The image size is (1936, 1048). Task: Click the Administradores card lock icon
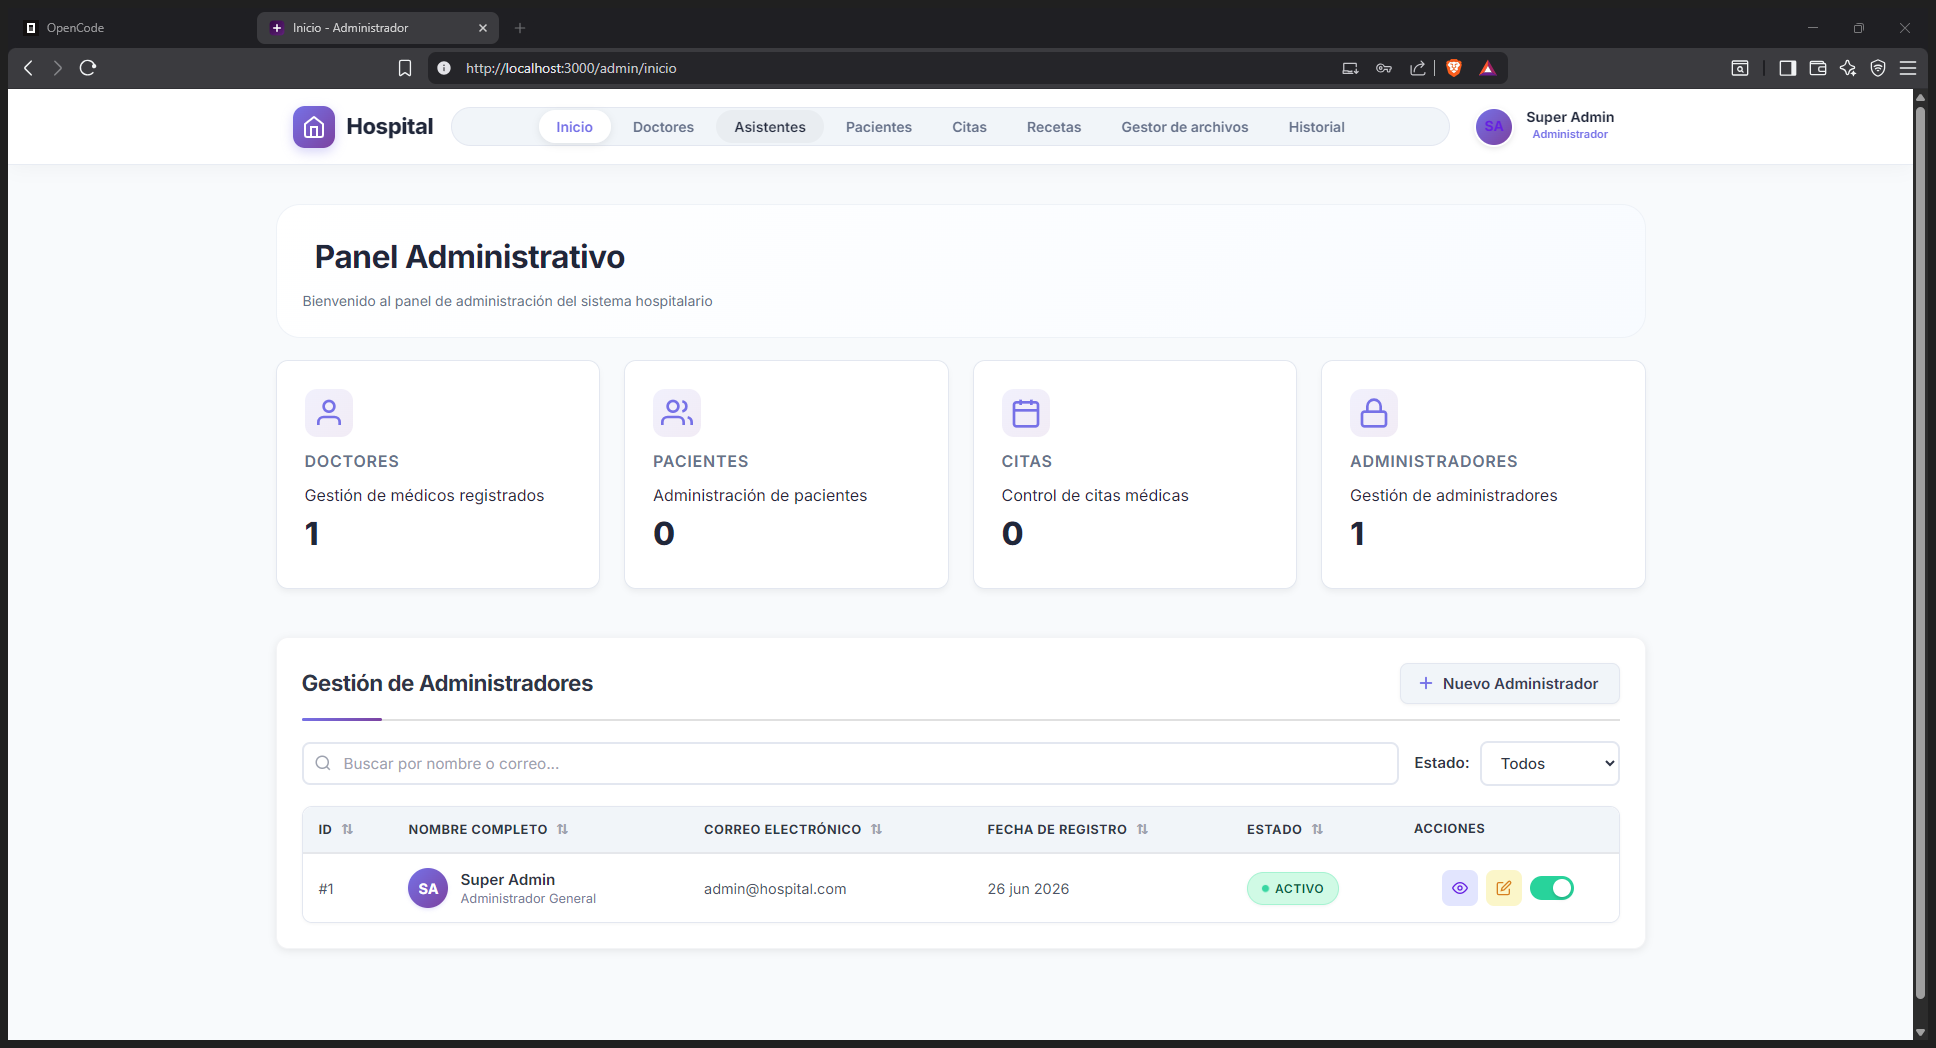[1374, 413]
